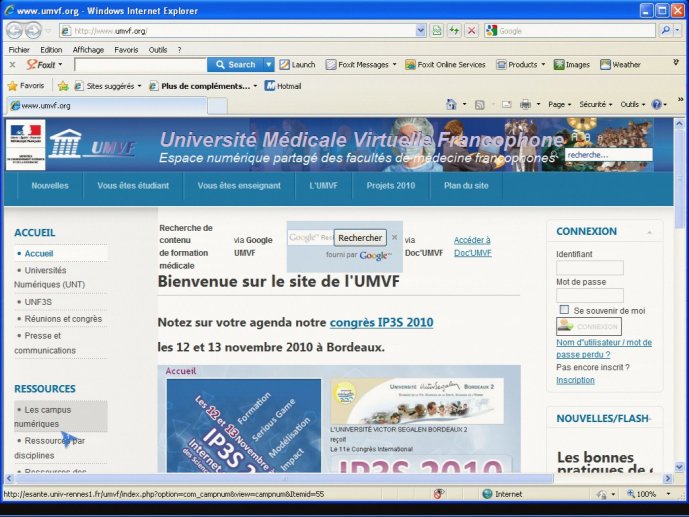Open the 'Vous êtes étudiant' site menu
The height and width of the screenshot is (517, 689).
click(x=133, y=186)
